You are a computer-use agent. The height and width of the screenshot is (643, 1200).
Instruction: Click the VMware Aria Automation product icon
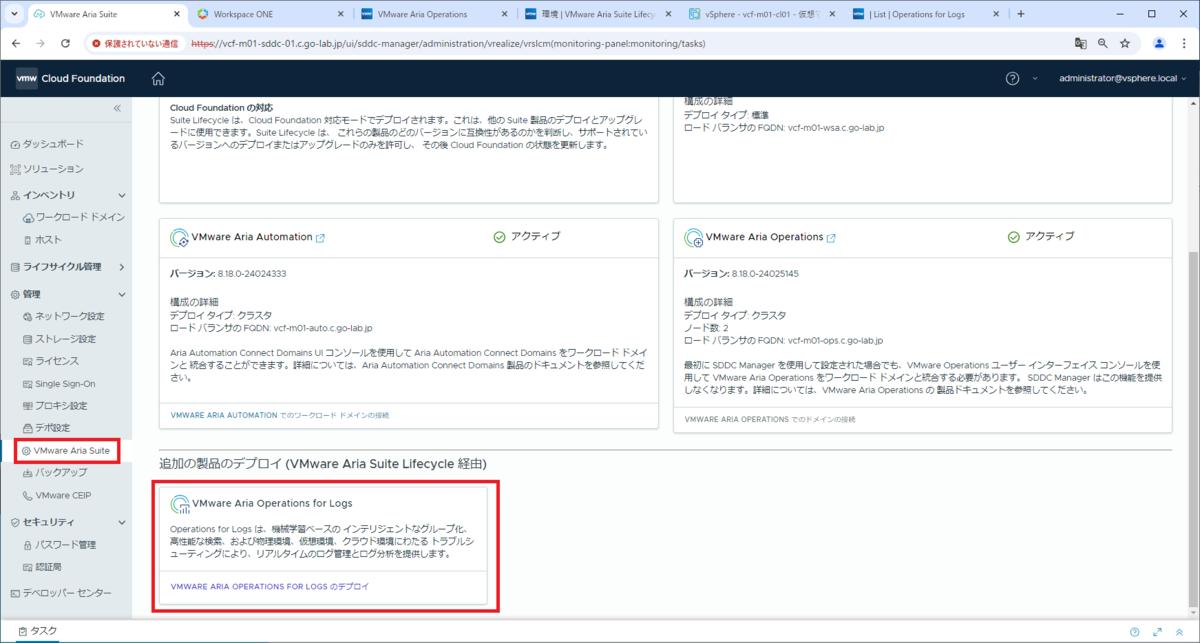pos(179,238)
